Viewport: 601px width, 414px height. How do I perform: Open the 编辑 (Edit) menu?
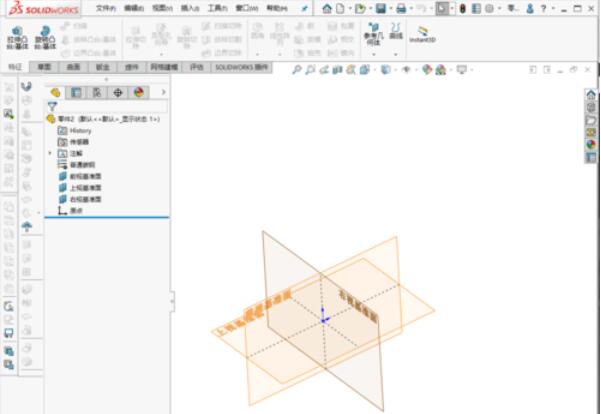[134, 8]
